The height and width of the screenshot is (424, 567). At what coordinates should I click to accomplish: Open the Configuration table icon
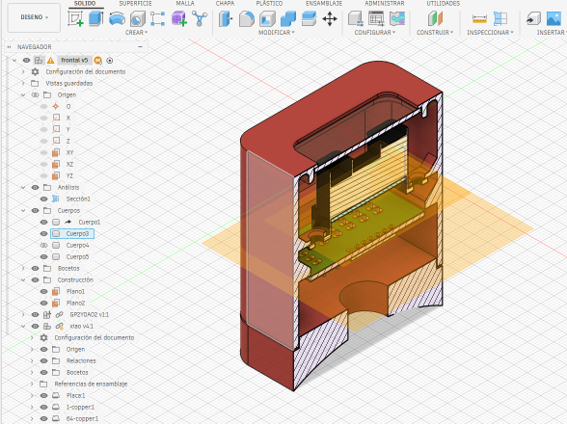click(x=376, y=19)
